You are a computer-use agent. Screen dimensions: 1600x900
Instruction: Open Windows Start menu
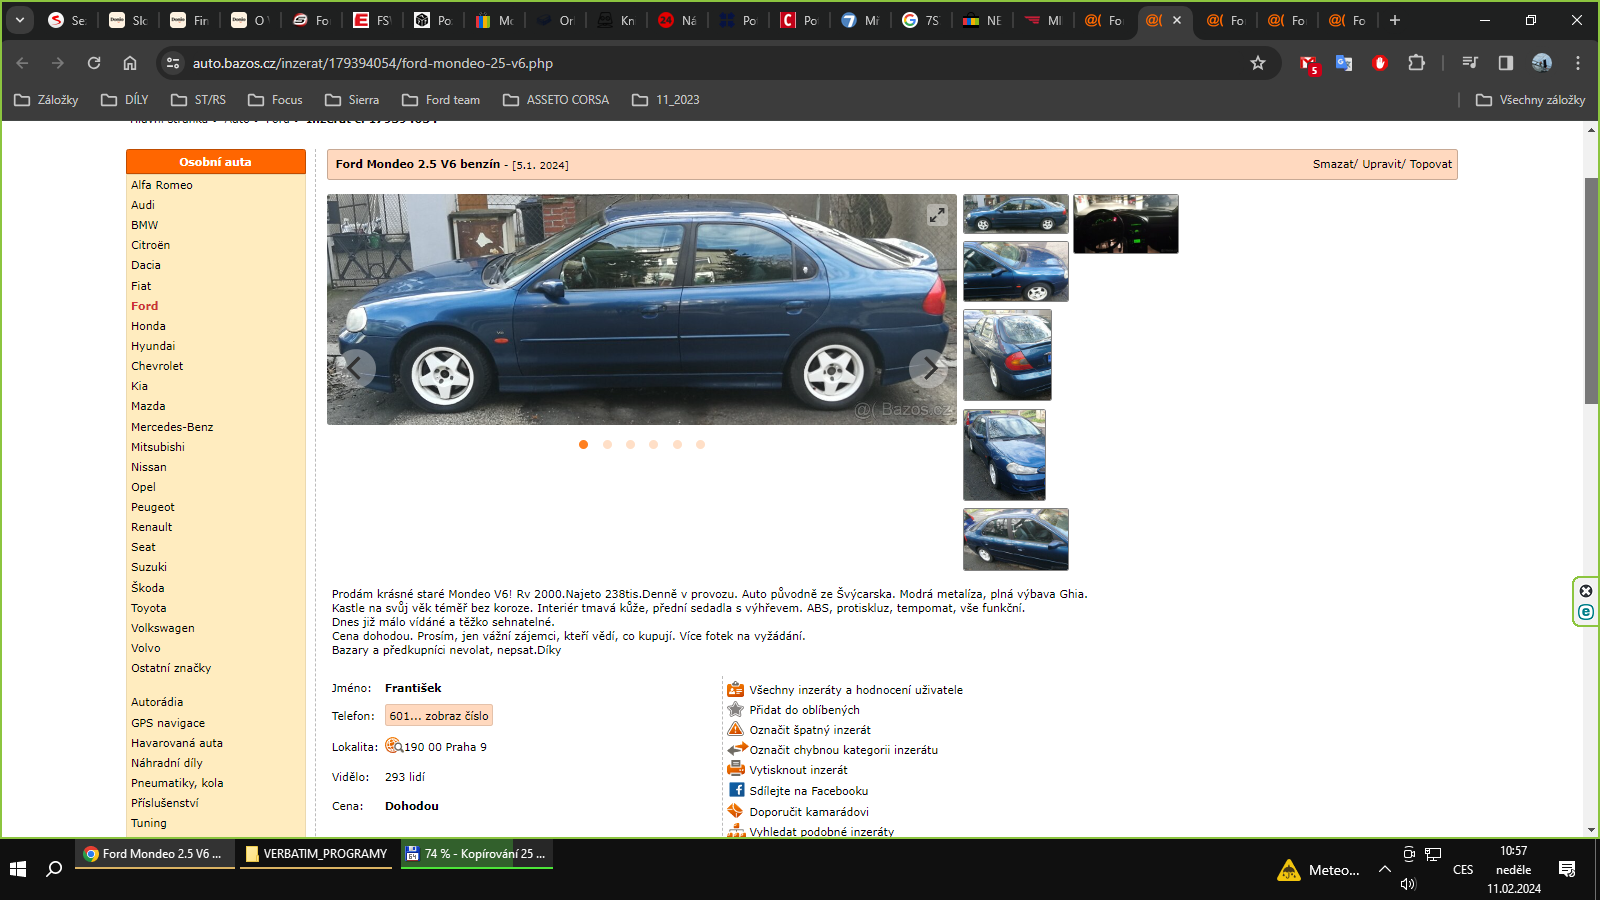pos(18,869)
